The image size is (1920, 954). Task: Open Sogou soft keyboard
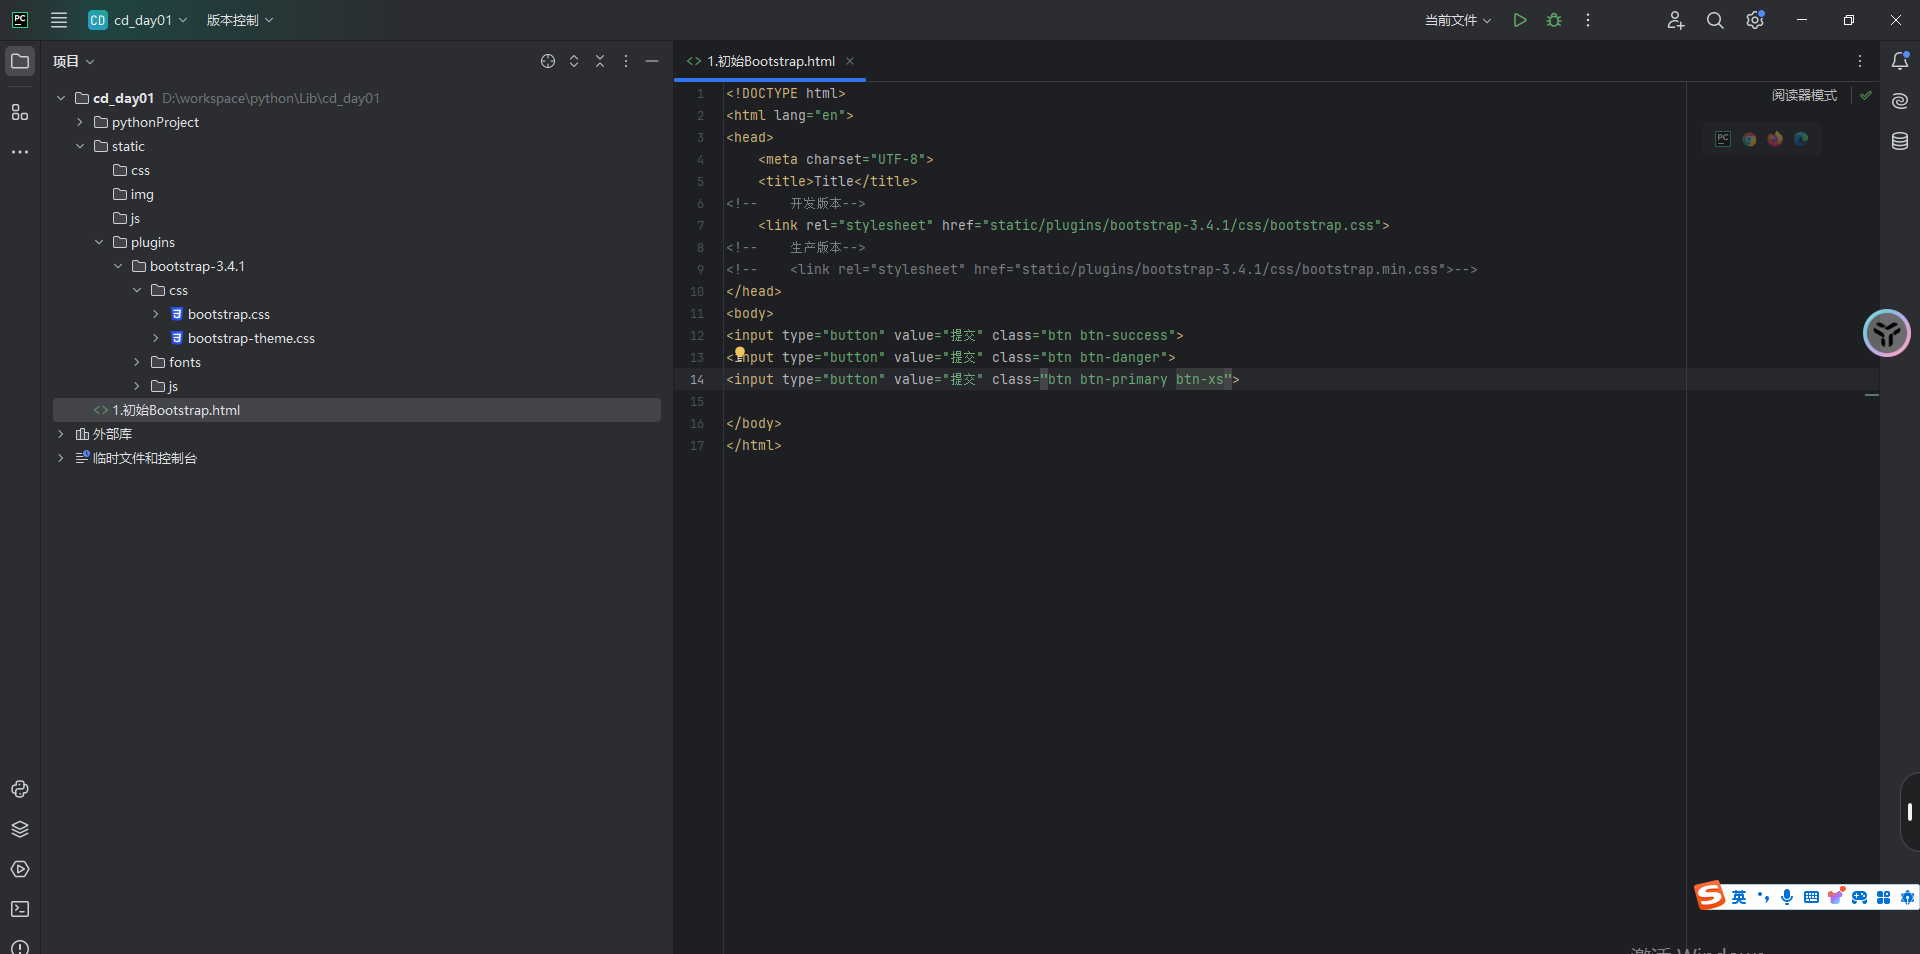(x=1811, y=897)
